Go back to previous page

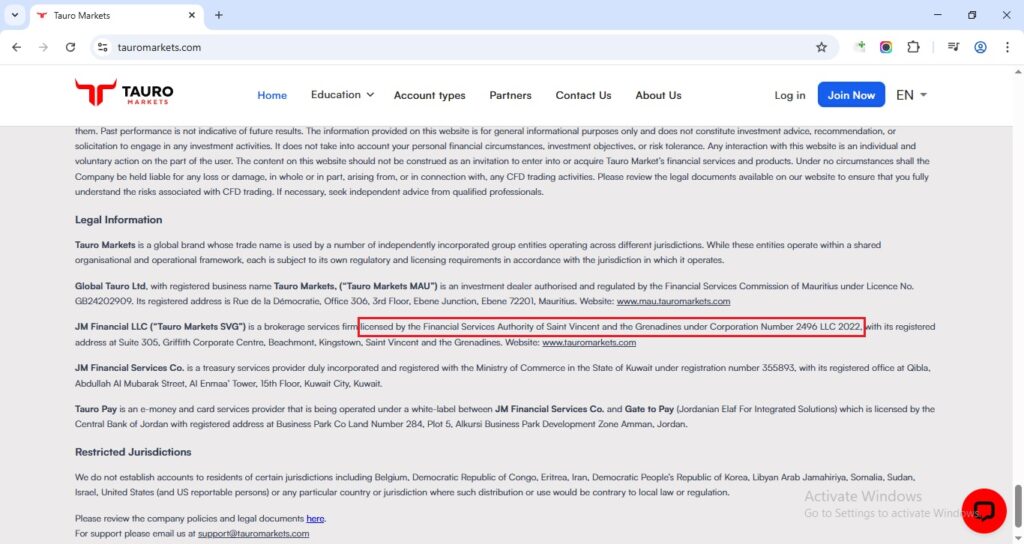[x=17, y=47]
